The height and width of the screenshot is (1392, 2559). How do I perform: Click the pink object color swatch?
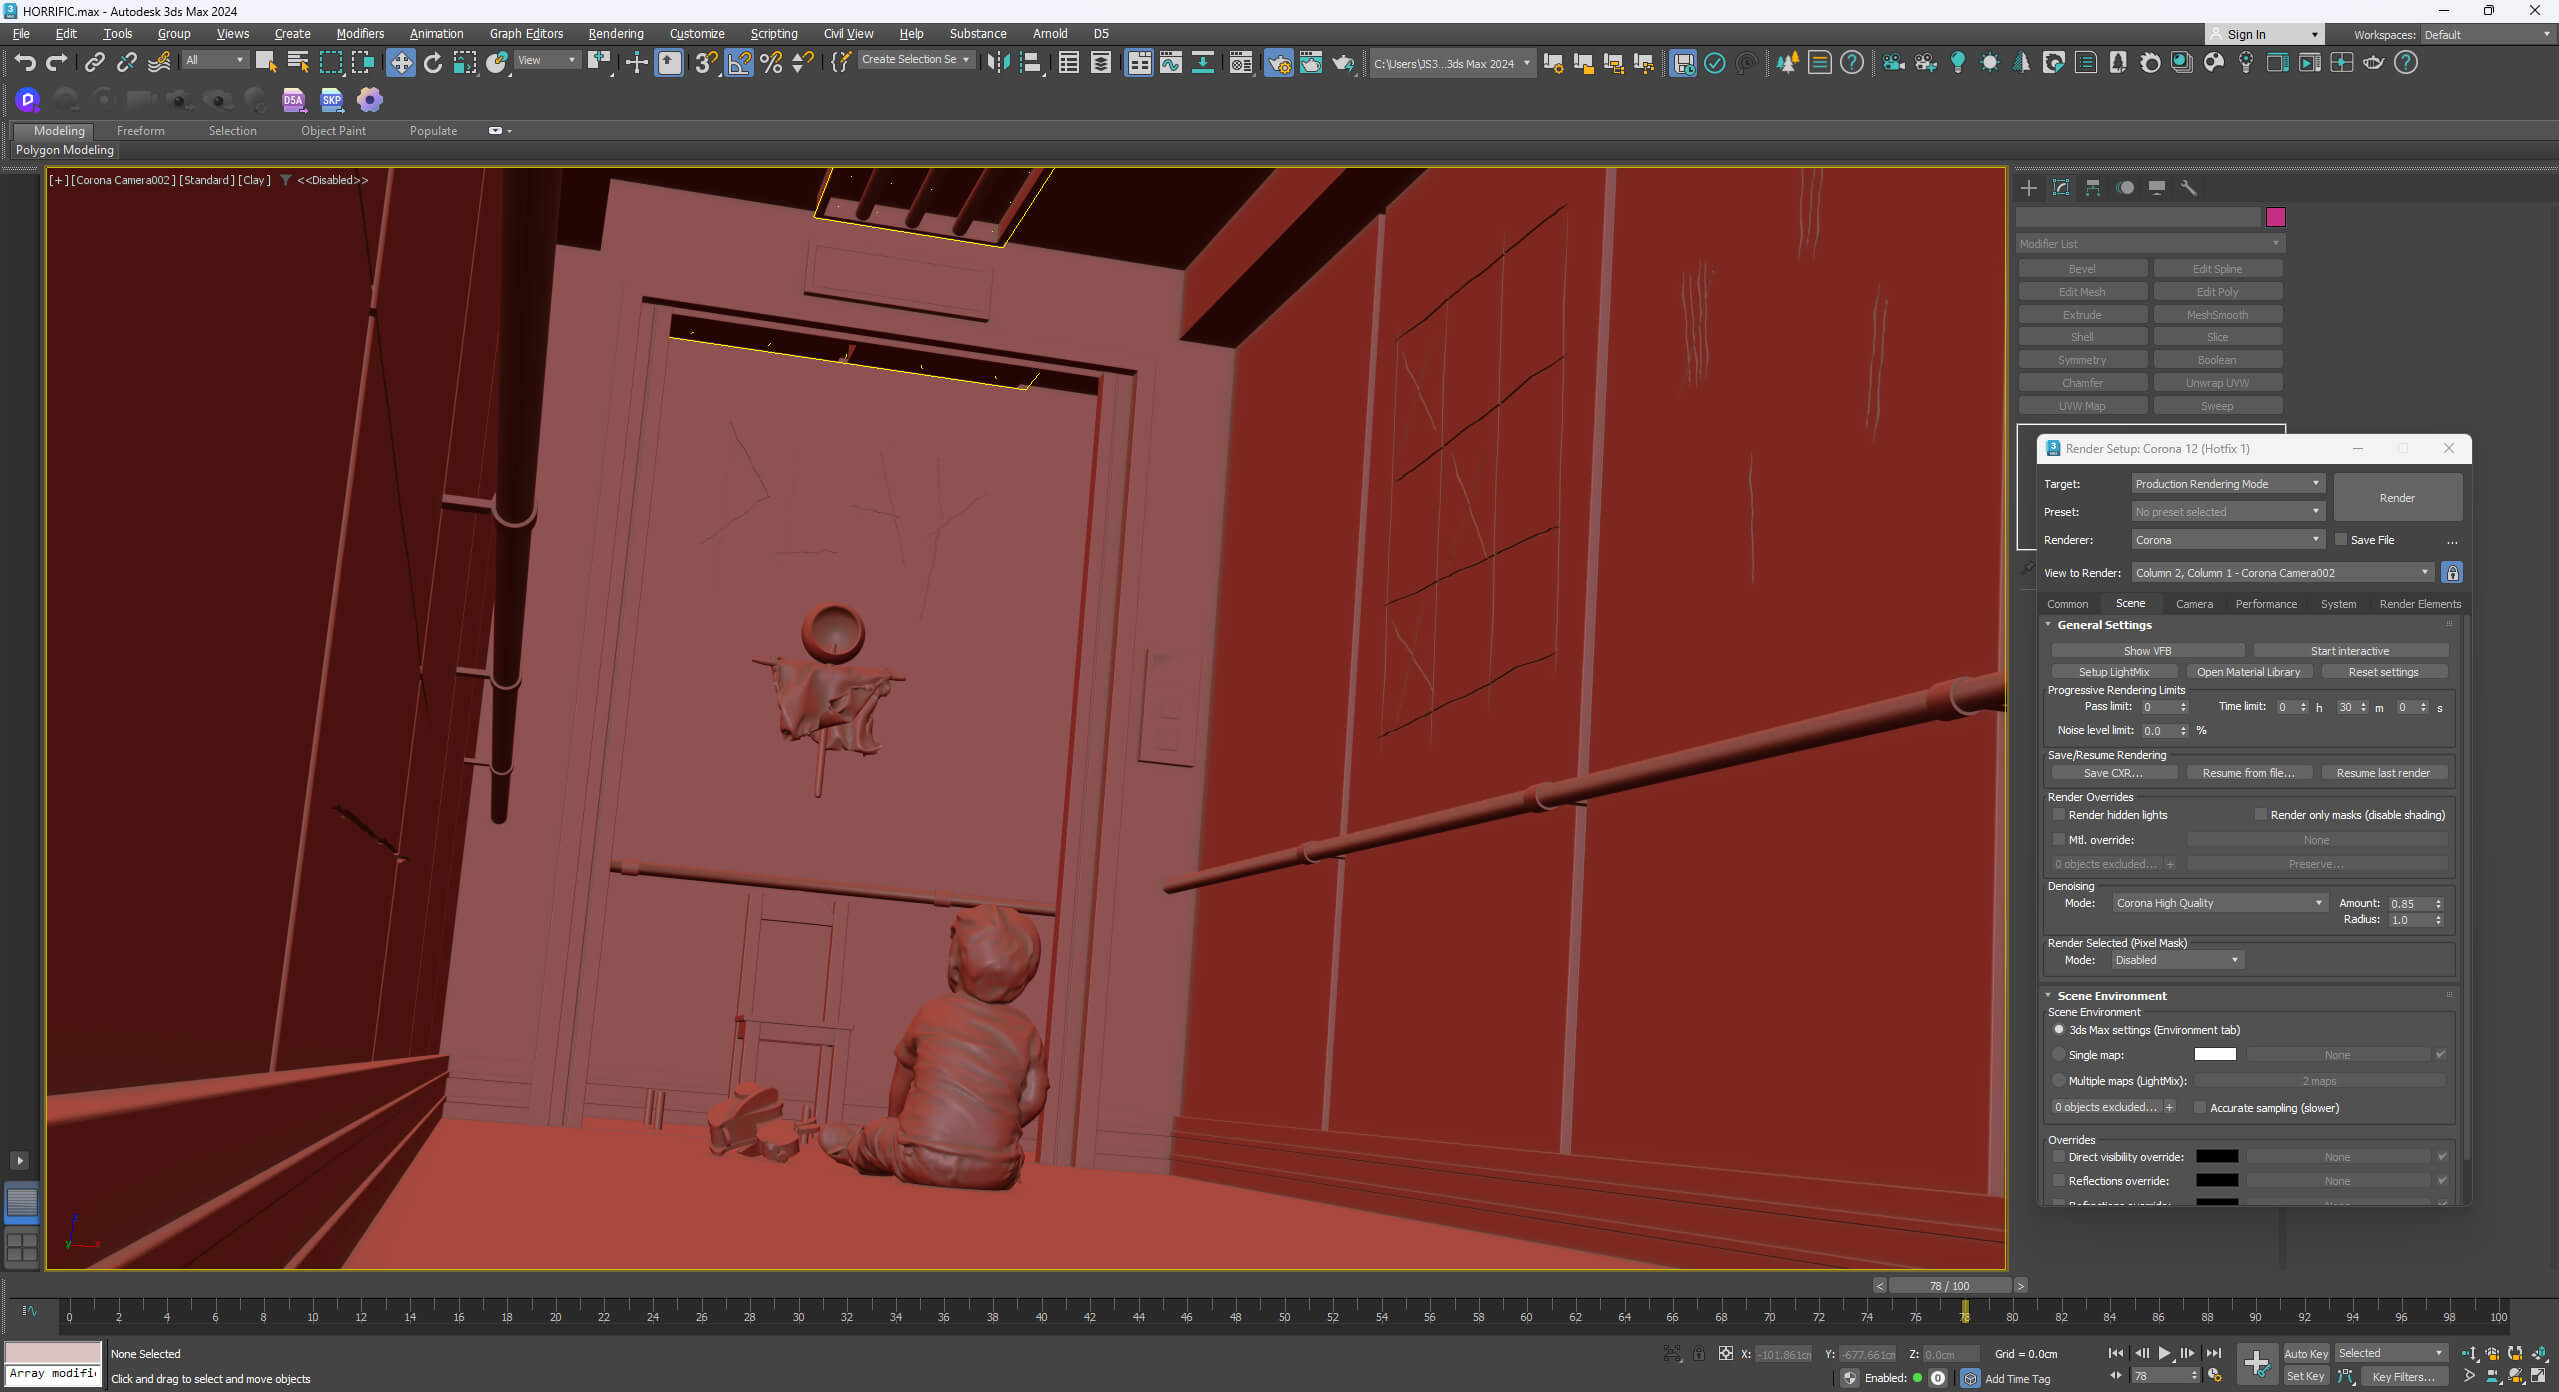[2275, 217]
